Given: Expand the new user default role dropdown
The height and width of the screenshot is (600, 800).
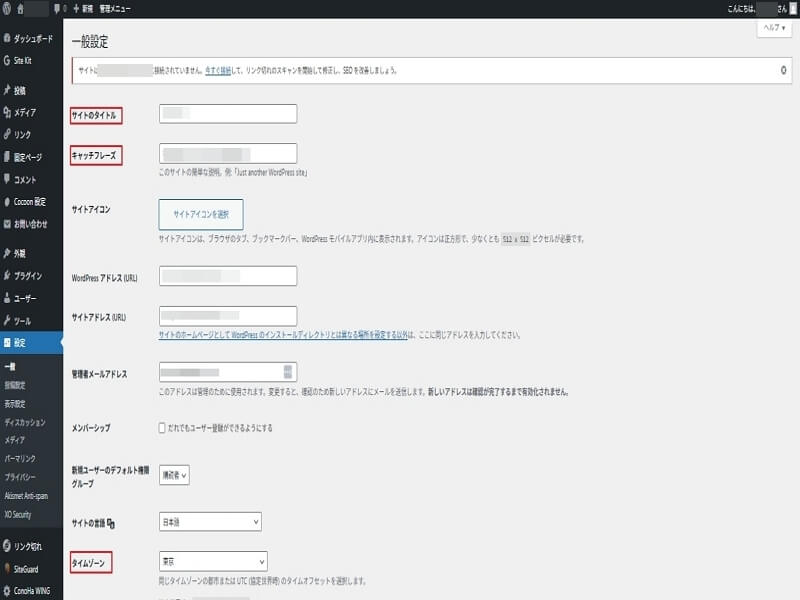Looking at the screenshot, I should pyautogui.click(x=175, y=476).
